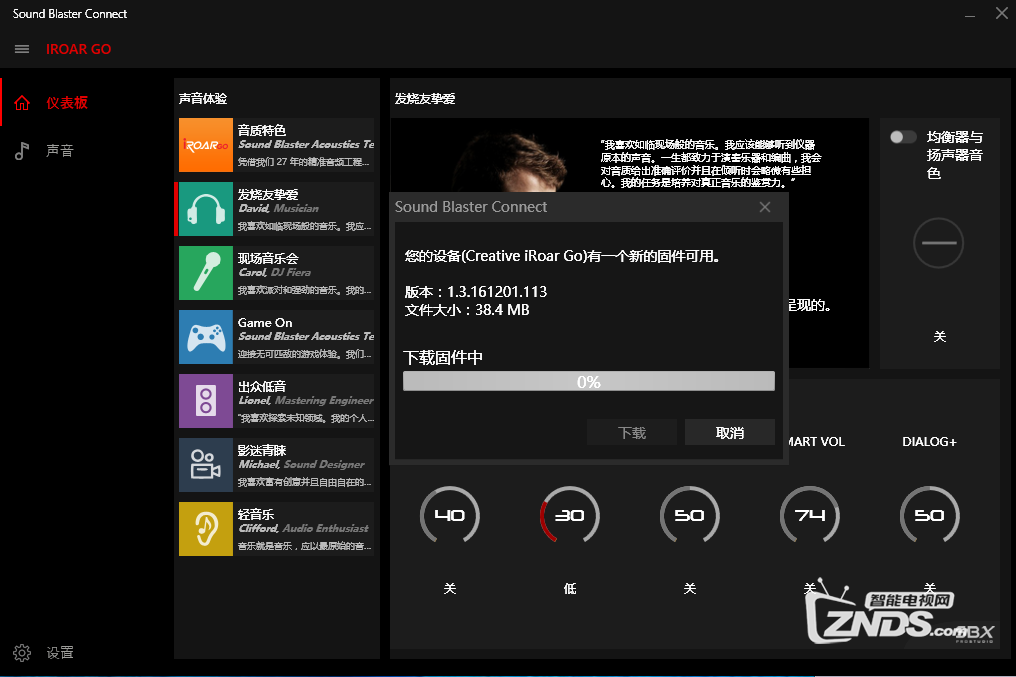Click 关 label under the 40 dial
Image resolution: width=1016 pixels, height=677 pixels.
(450, 588)
